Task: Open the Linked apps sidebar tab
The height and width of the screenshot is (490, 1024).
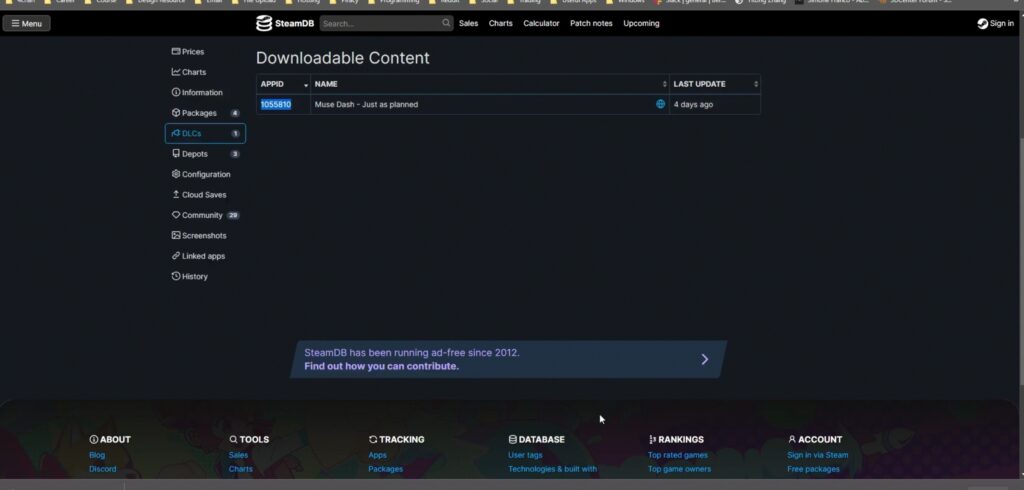Action: point(205,256)
